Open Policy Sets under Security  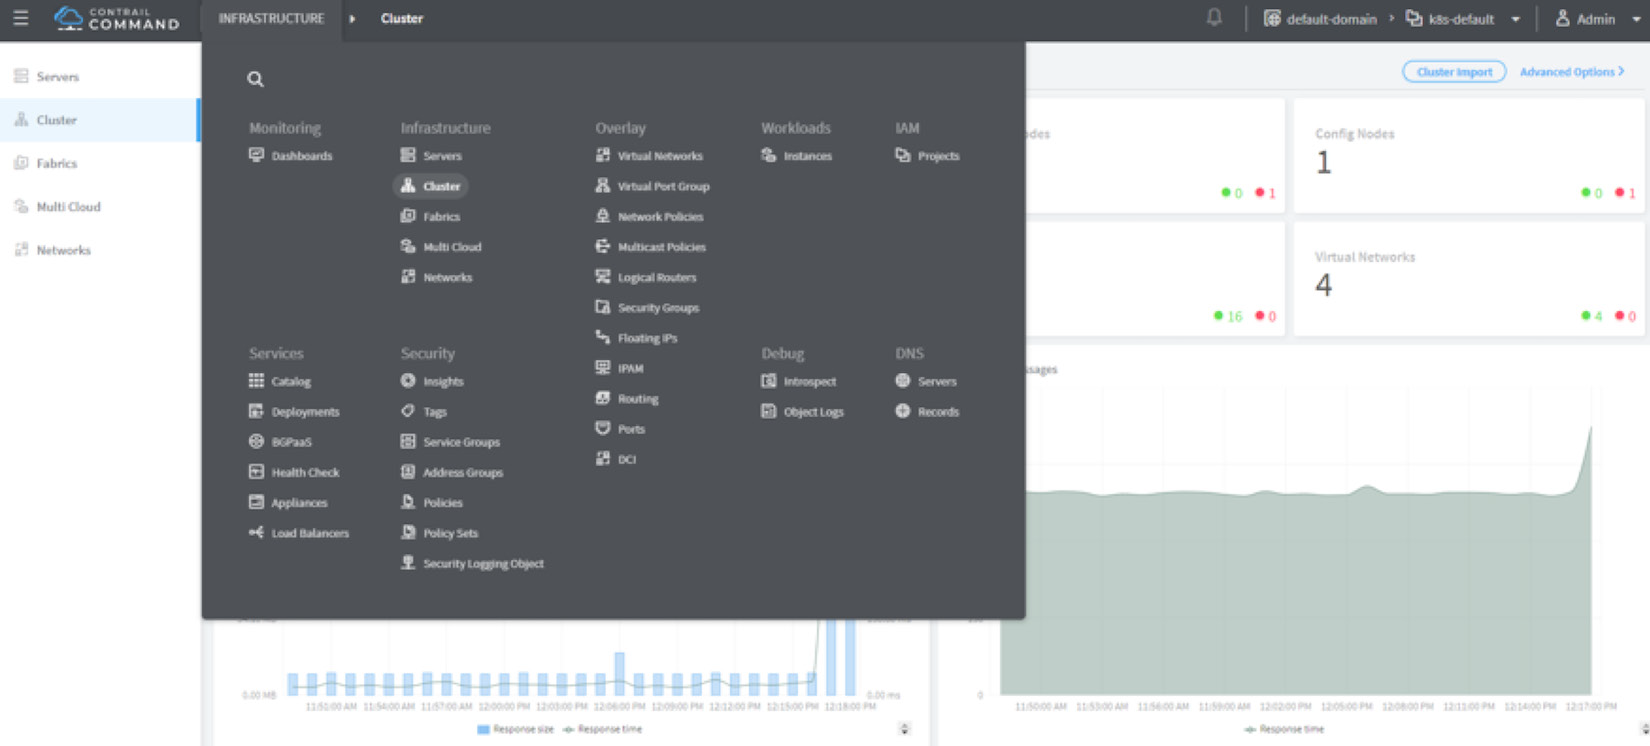pos(439,533)
